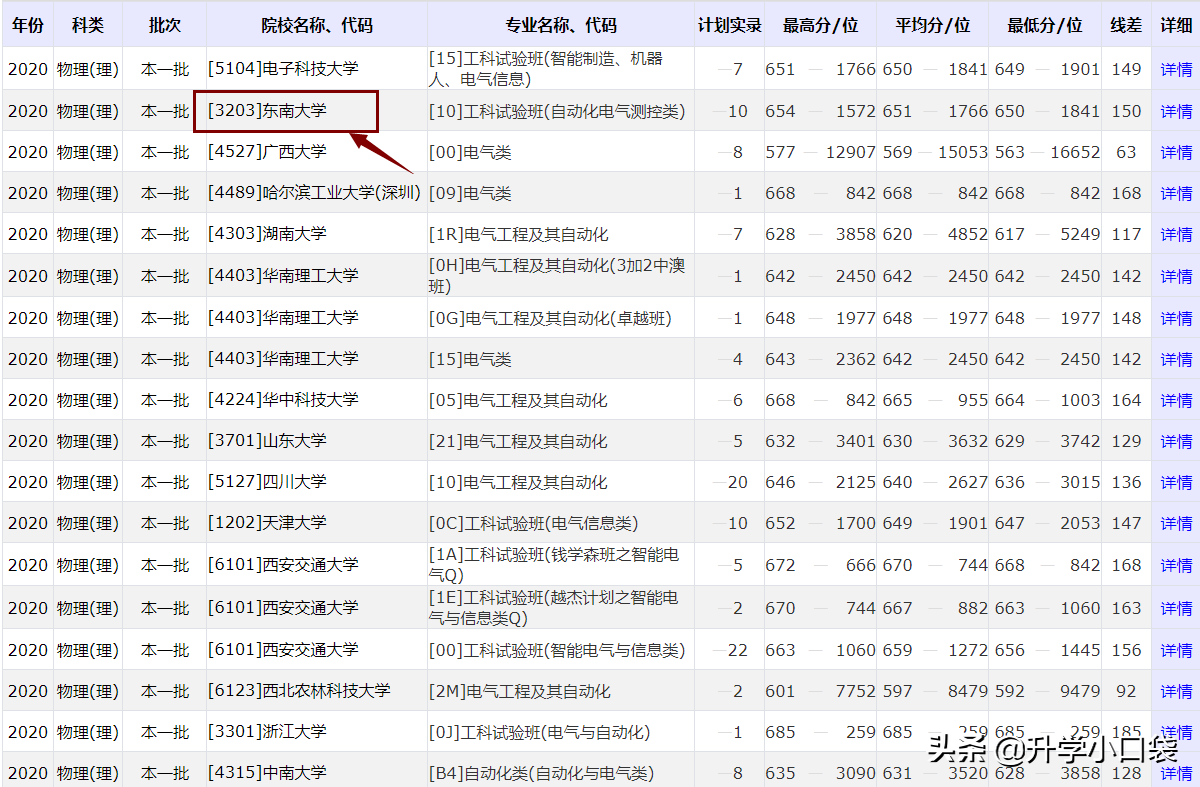Click the 计划实录 column header
This screenshot has width=1200, height=787.
pyautogui.click(x=729, y=25)
